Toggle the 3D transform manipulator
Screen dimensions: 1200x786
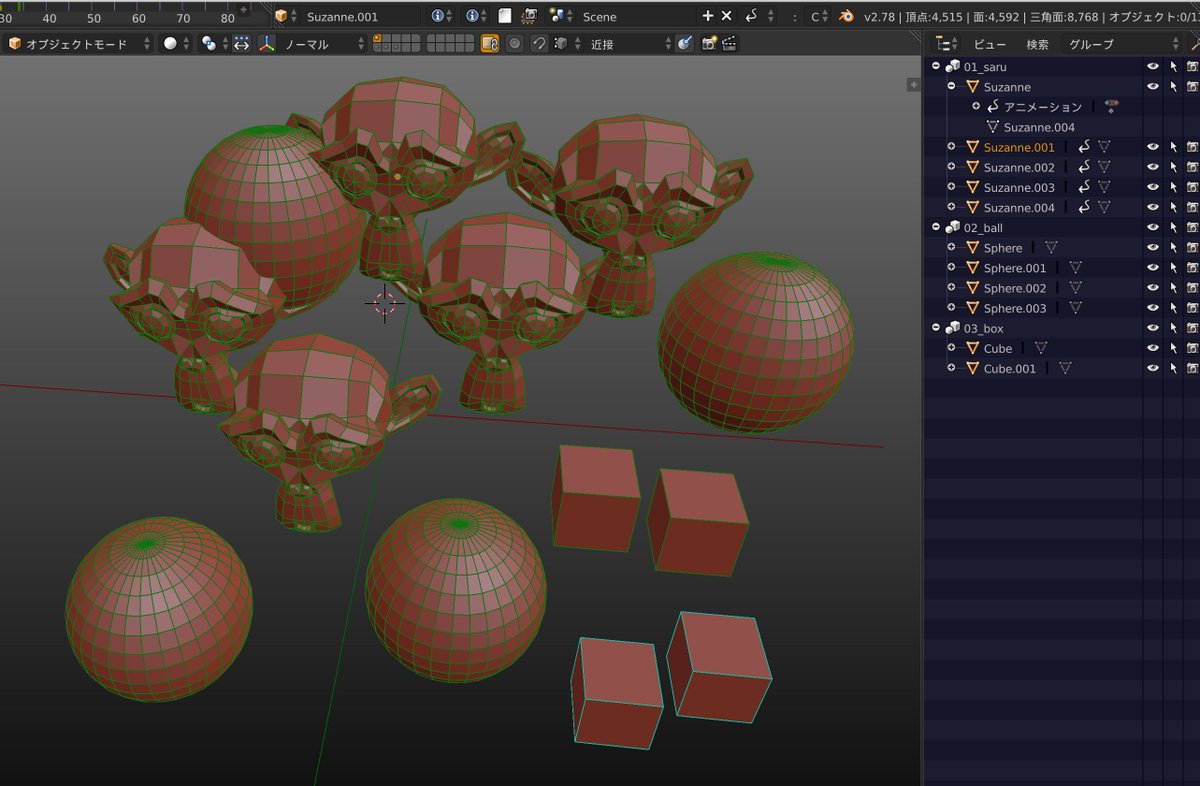(x=243, y=44)
